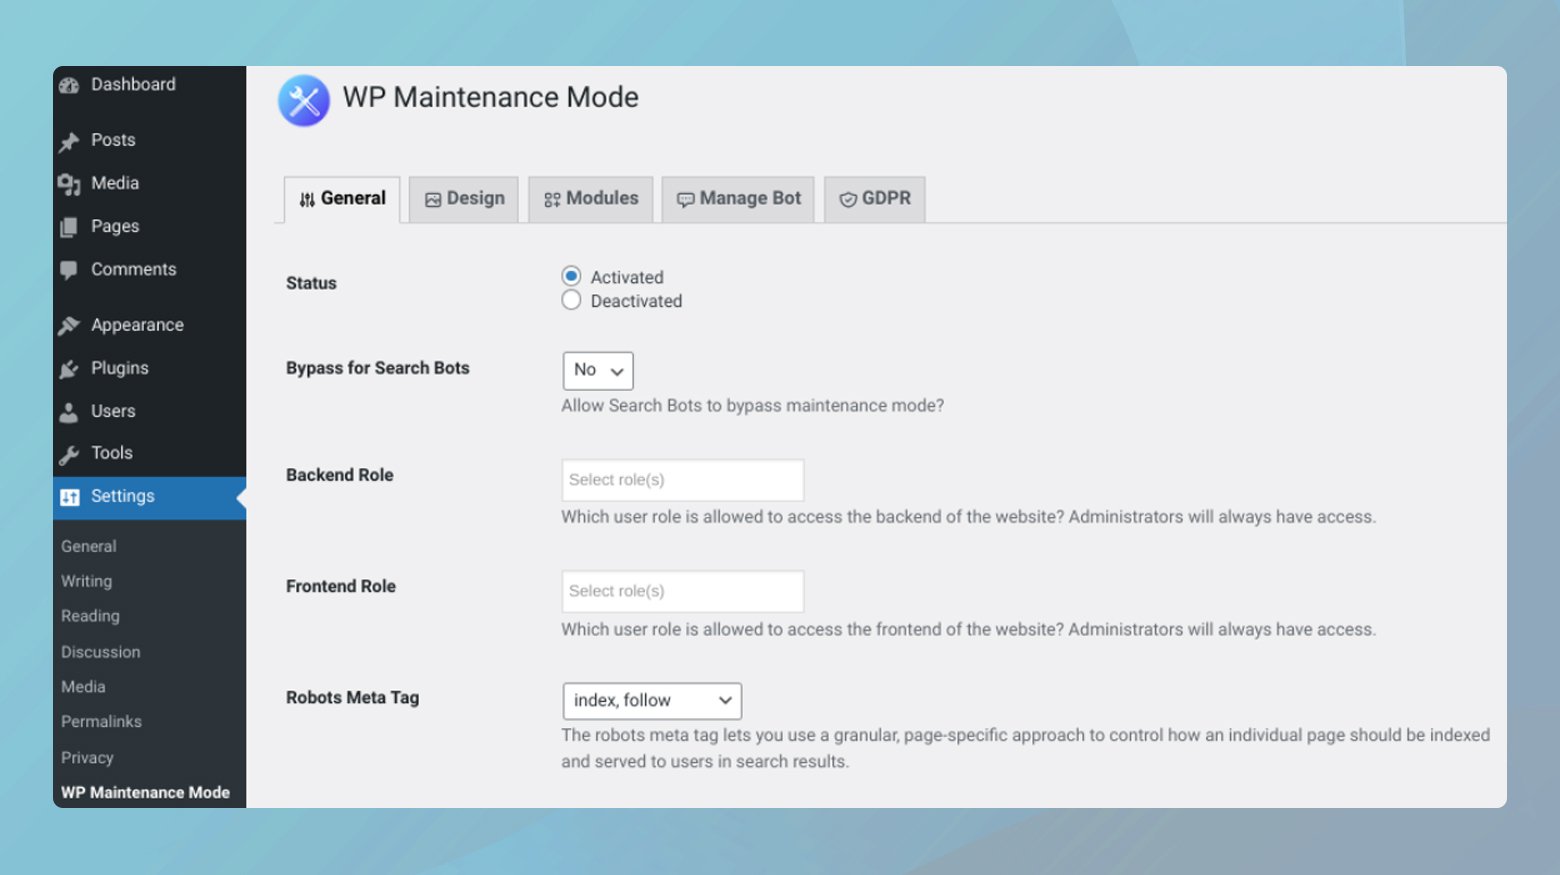The width and height of the screenshot is (1560, 875).
Task: Switch to the Design tab
Action: [x=464, y=199]
